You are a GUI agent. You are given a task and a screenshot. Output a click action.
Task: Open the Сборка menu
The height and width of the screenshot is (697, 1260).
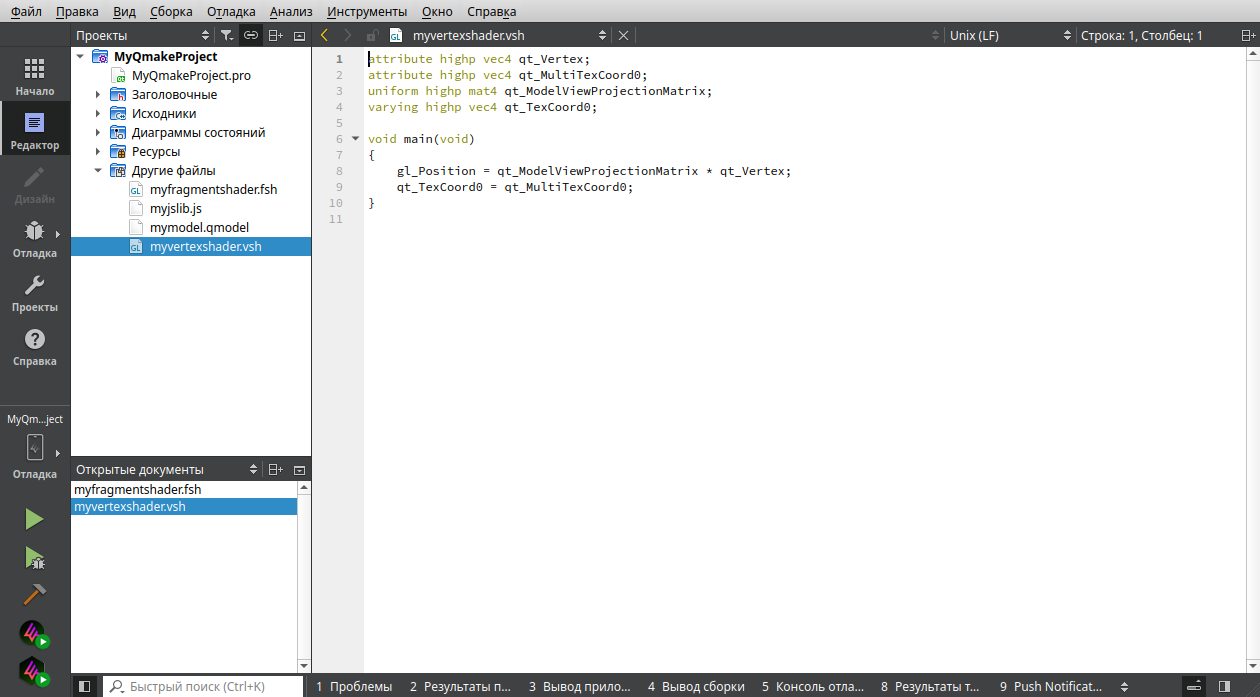[x=171, y=11]
